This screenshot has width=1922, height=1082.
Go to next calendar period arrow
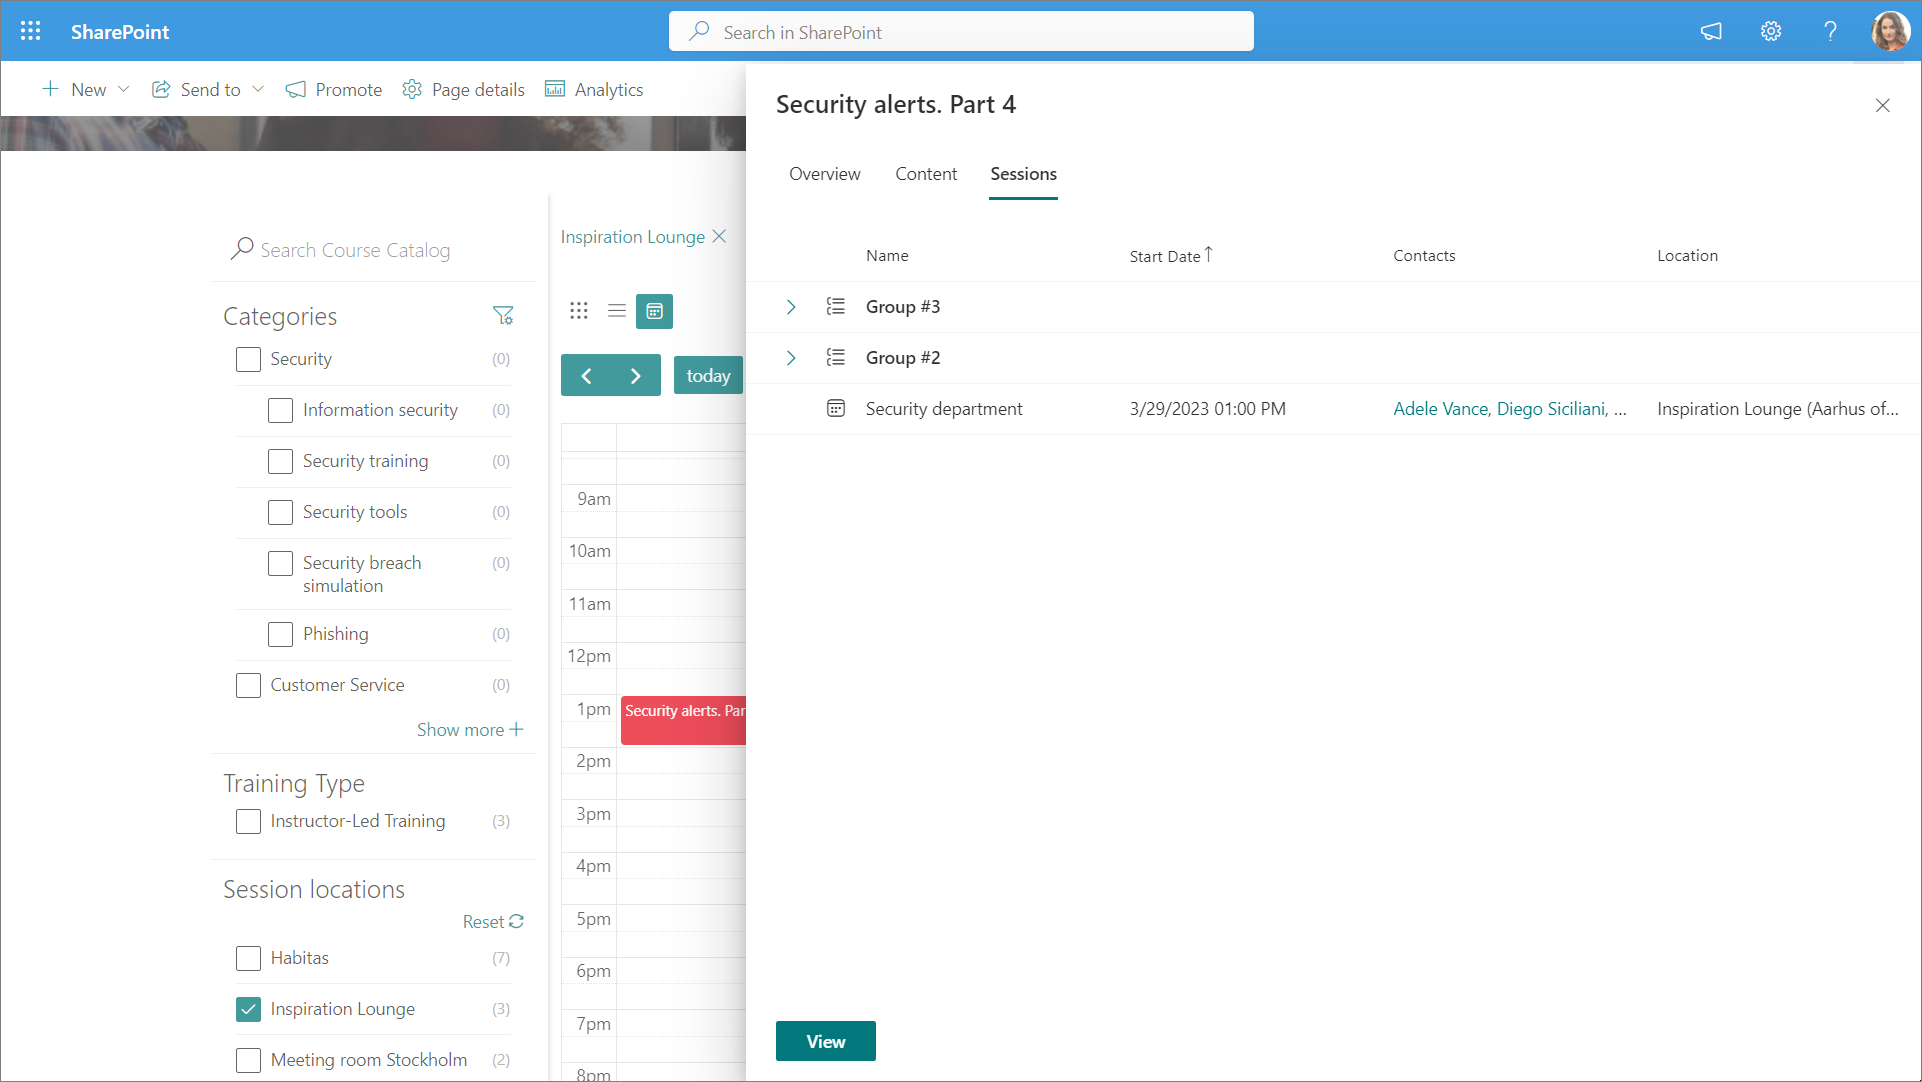(635, 376)
